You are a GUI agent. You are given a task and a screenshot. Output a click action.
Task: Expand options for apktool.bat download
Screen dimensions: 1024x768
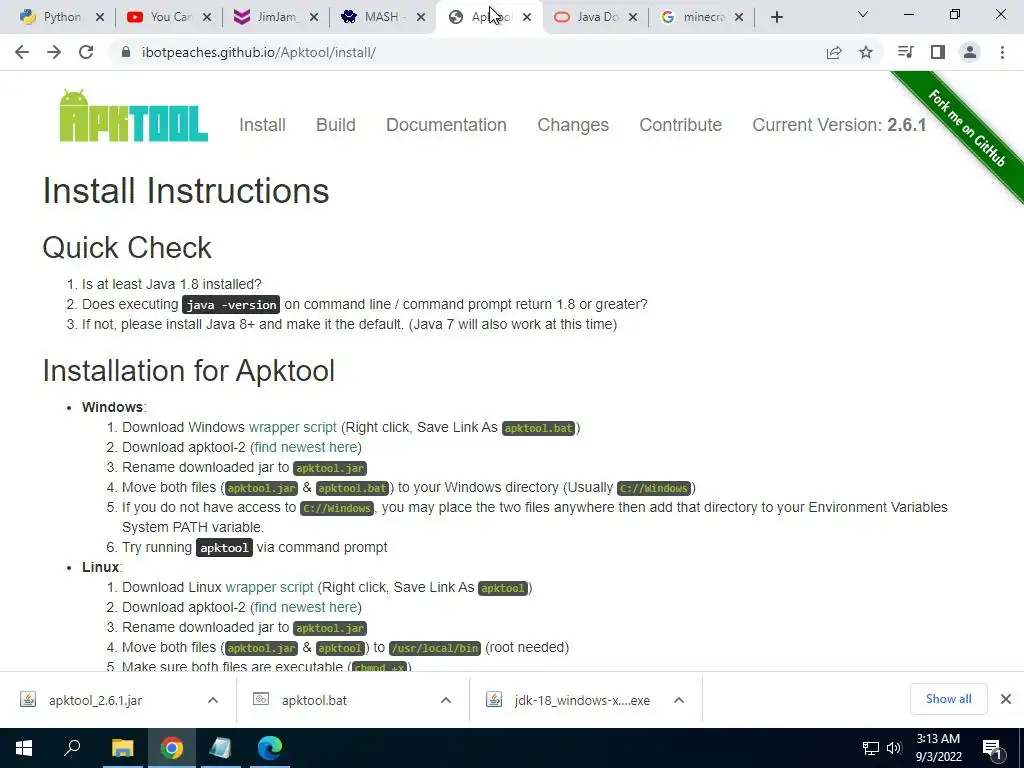click(446, 700)
